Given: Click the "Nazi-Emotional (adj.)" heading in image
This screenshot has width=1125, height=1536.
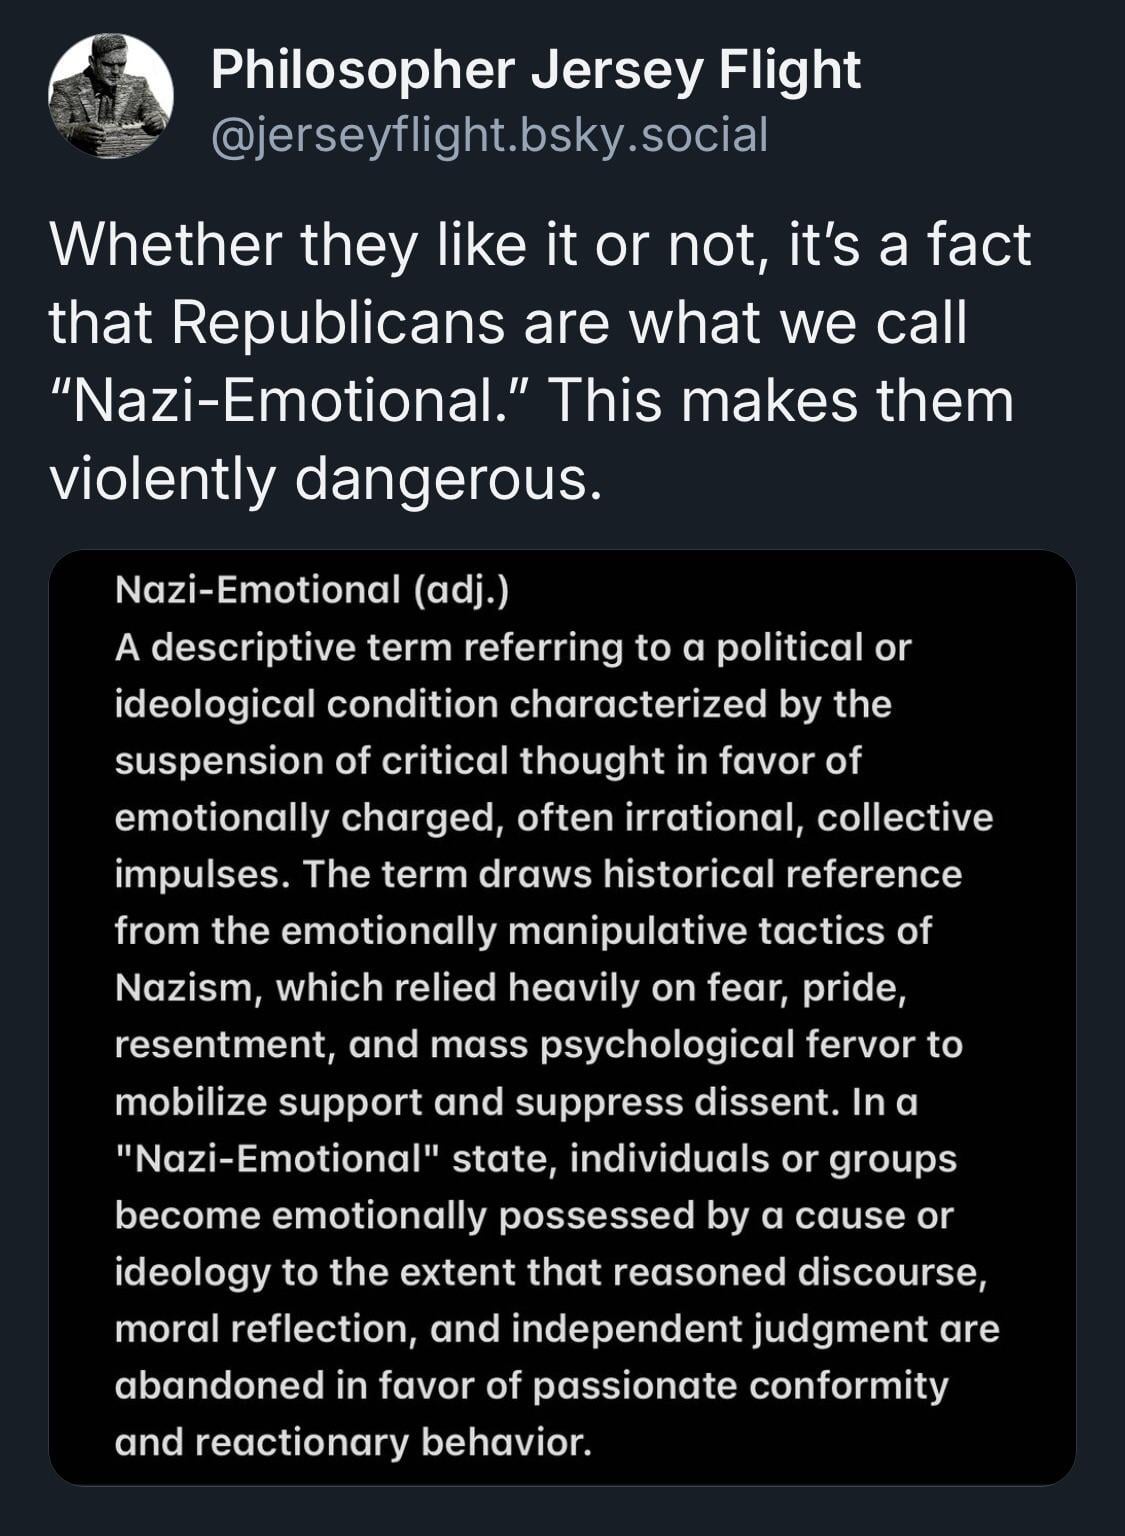Looking at the screenshot, I should pos(312,590).
